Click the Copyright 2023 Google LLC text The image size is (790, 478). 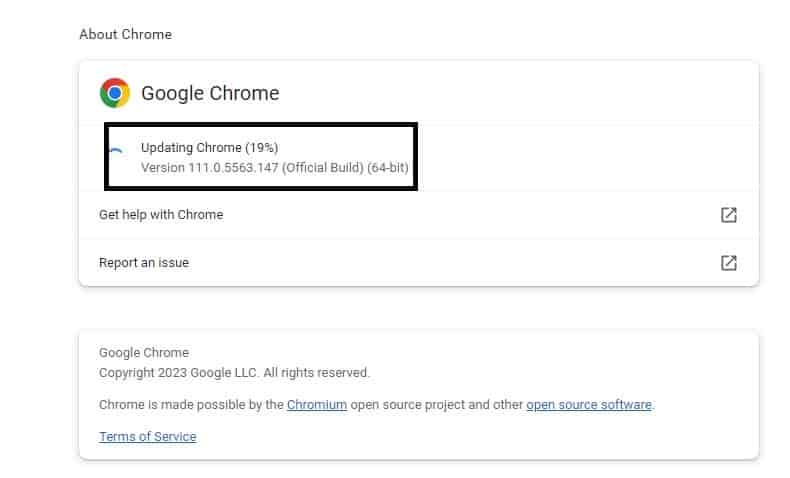click(x=179, y=373)
